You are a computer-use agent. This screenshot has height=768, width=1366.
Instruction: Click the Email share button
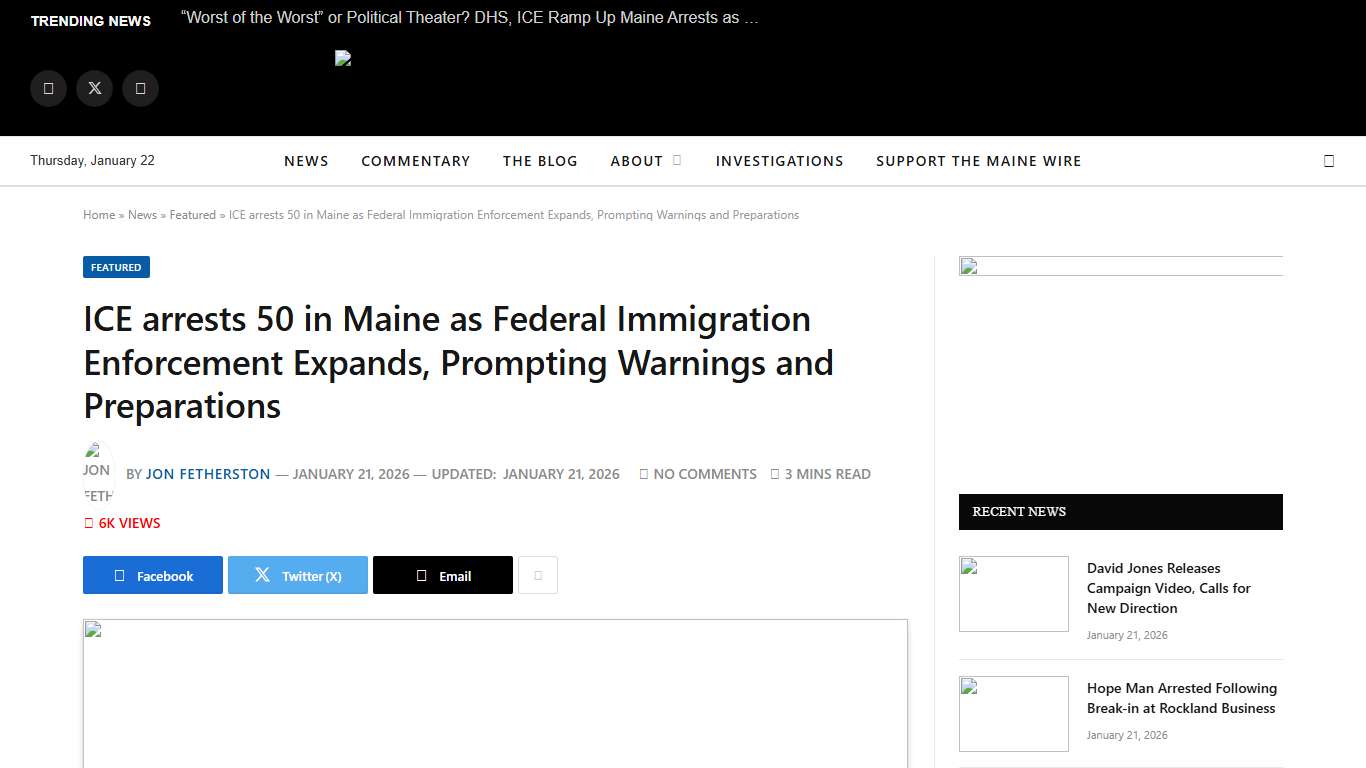click(442, 575)
